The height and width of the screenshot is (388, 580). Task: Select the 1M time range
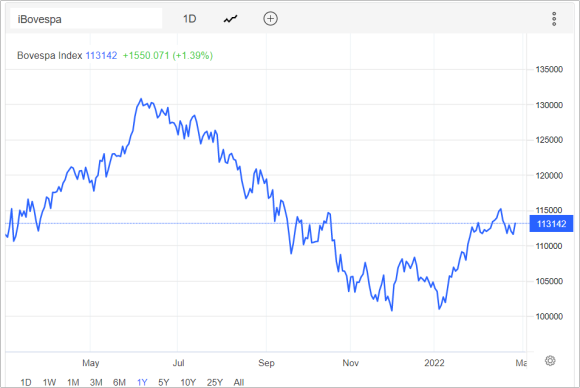coord(73,382)
